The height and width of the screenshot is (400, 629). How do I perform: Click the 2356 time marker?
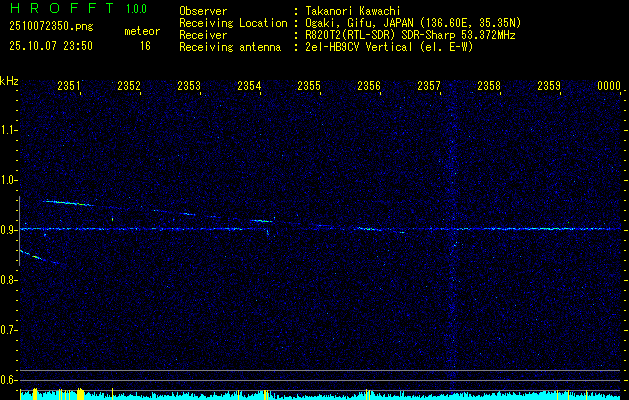(369, 86)
